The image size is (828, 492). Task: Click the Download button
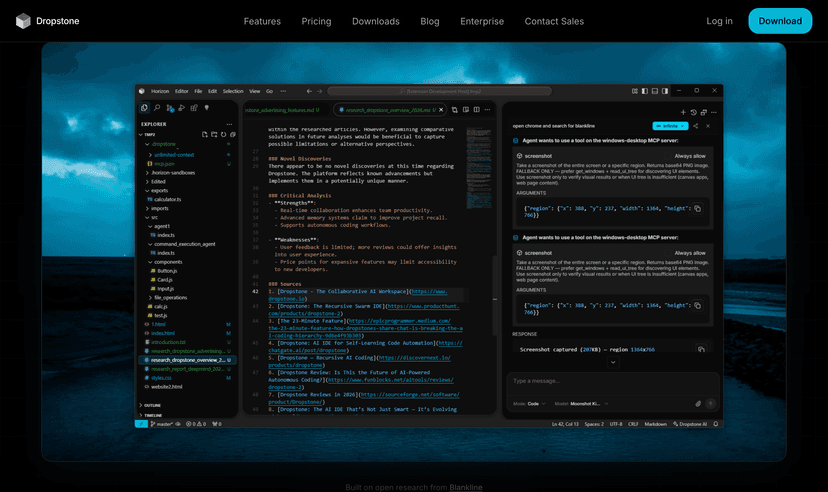click(779, 21)
